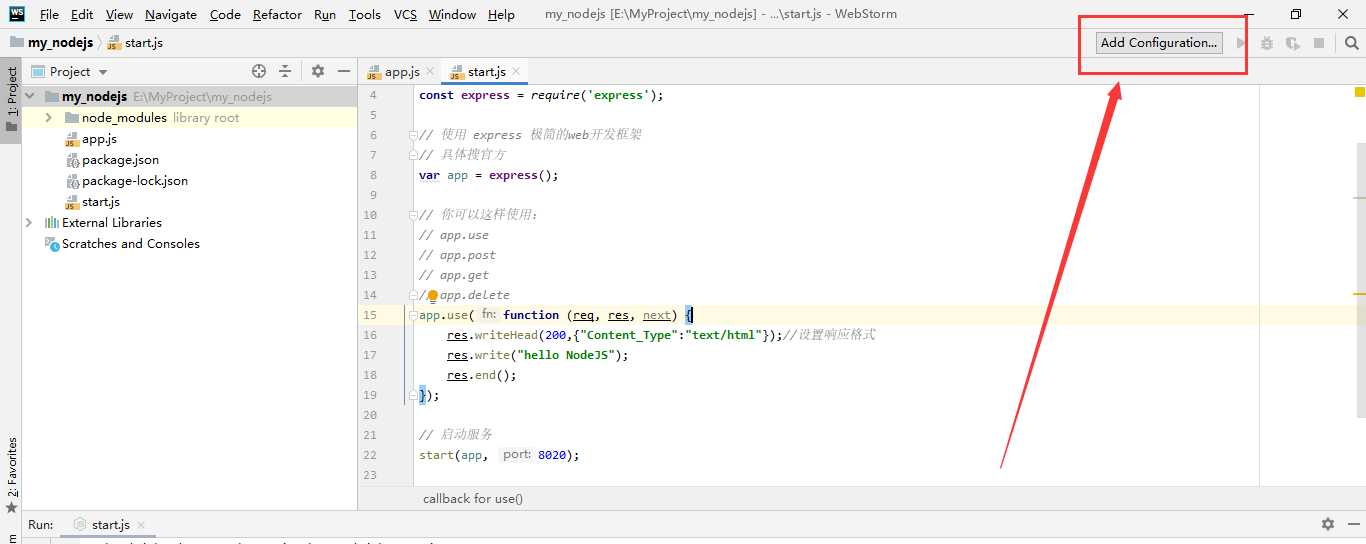The height and width of the screenshot is (544, 1366).
Task: Fold the comment block at line 6
Action: 411,135
